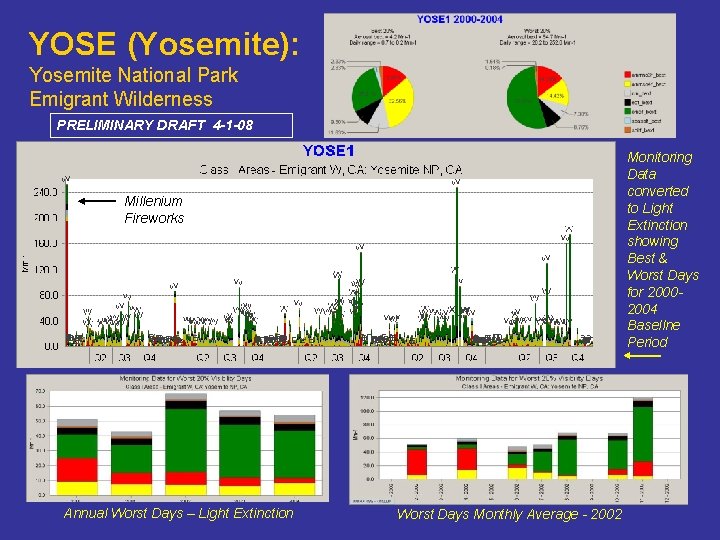Image resolution: width=720 pixels, height=540 pixels.
Task: Click the tallest bar in the monthly average chart
Action: [x=643, y=439]
